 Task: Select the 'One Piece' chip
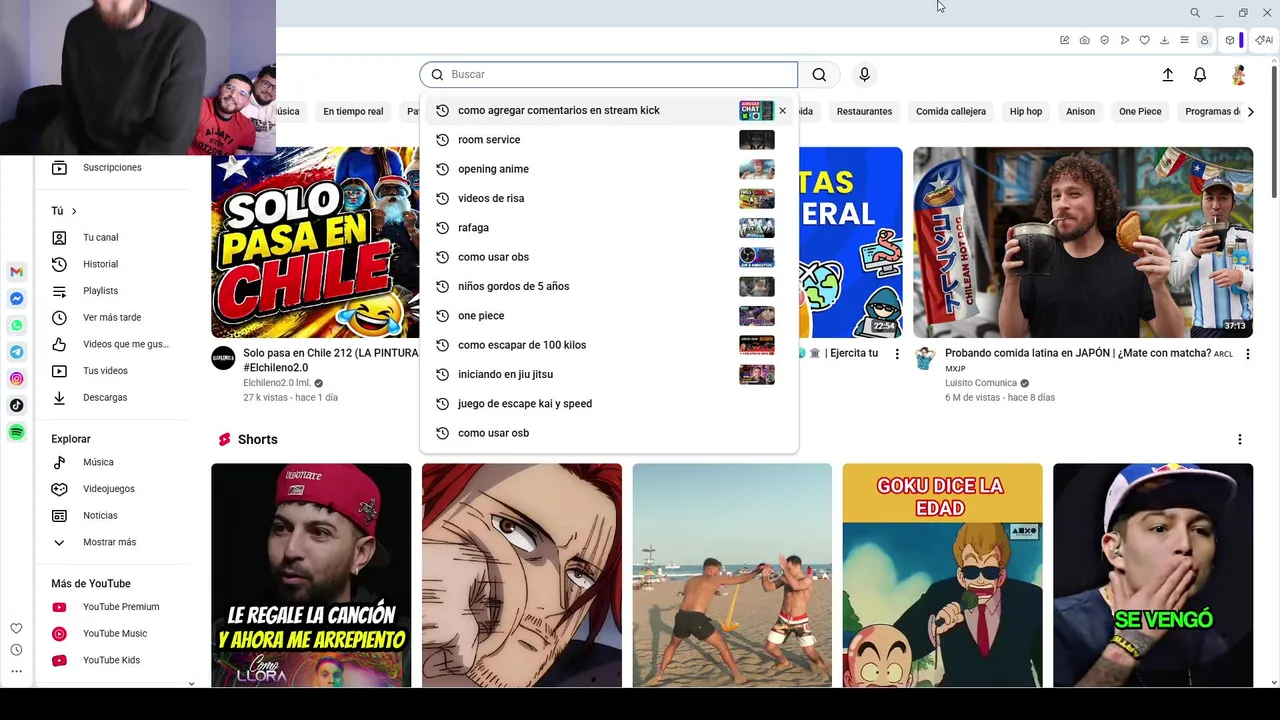click(x=1140, y=111)
